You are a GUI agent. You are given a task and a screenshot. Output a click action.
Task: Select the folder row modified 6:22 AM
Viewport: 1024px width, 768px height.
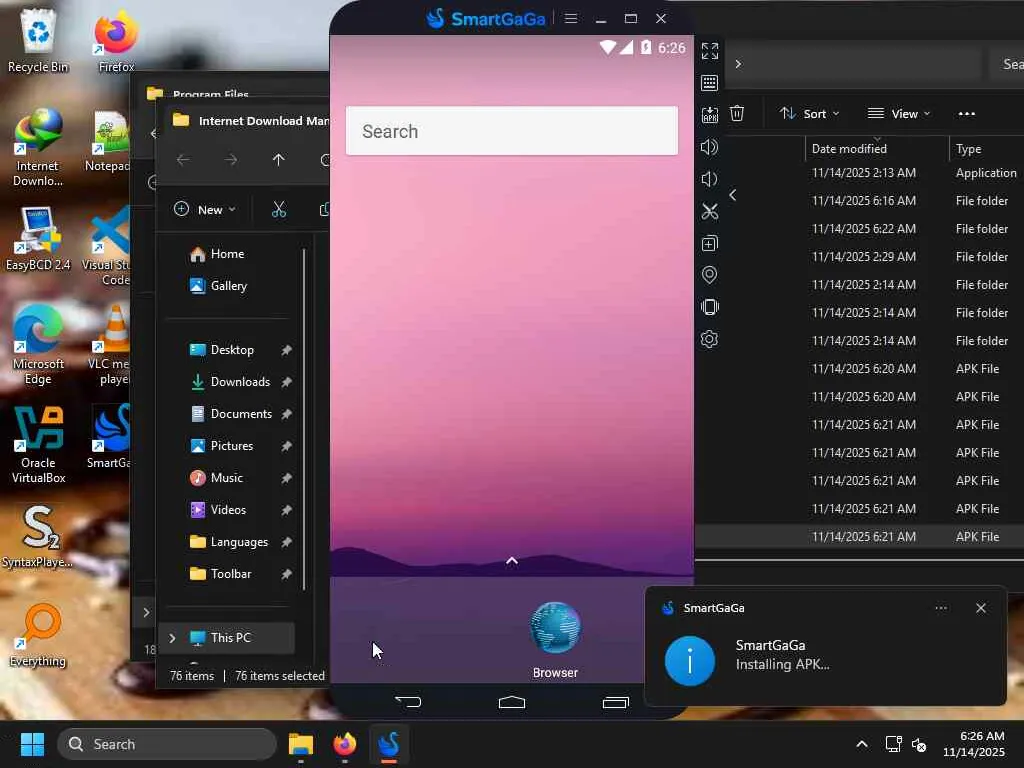click(864, 229)
